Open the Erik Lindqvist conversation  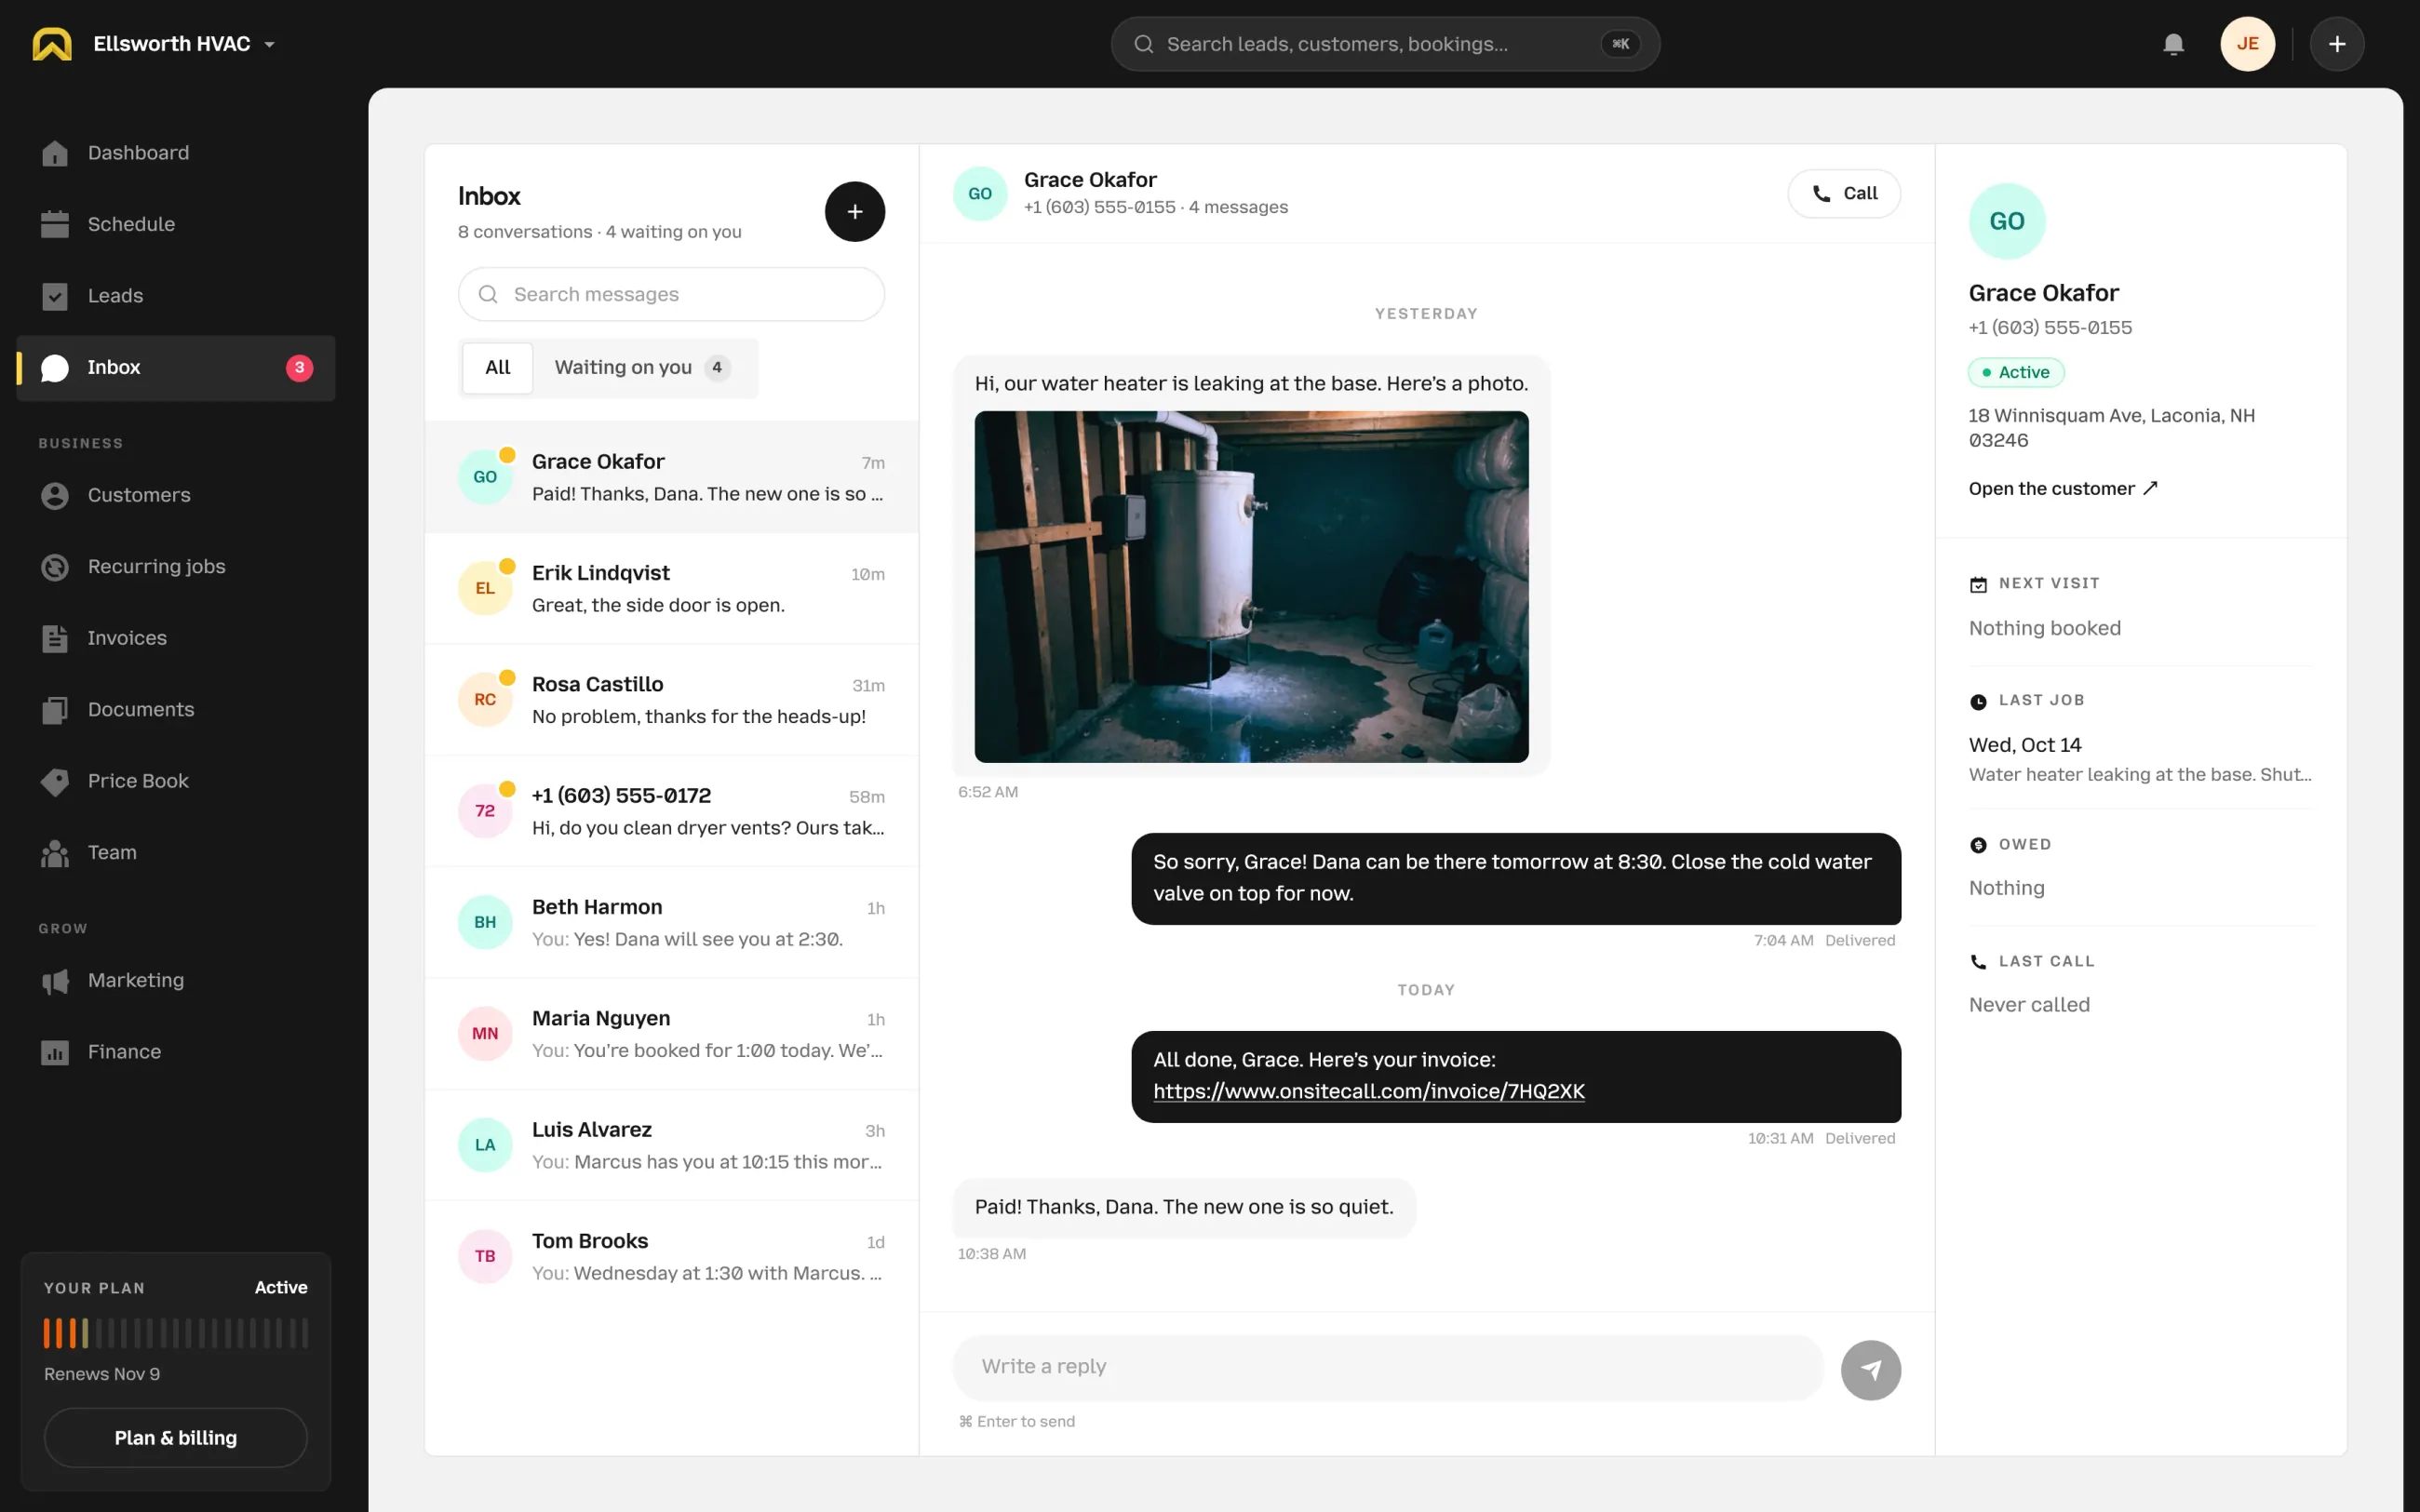click(x=671, y=589)
